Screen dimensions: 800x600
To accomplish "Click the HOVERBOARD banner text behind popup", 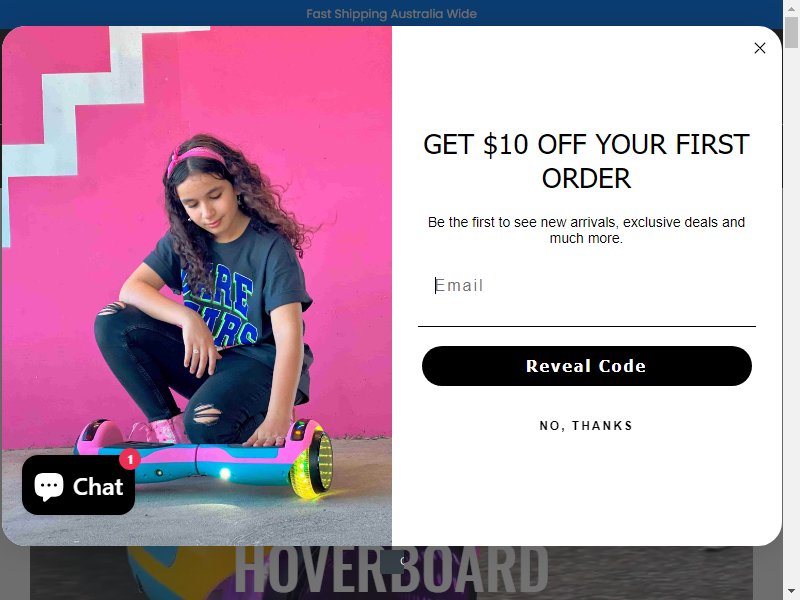I will (x=391, y=568).
